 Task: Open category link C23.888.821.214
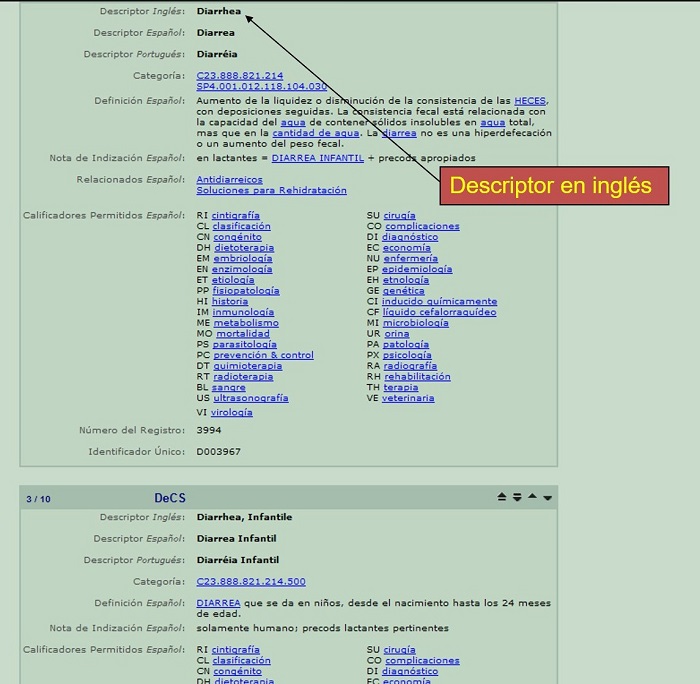tap(239, 76)
